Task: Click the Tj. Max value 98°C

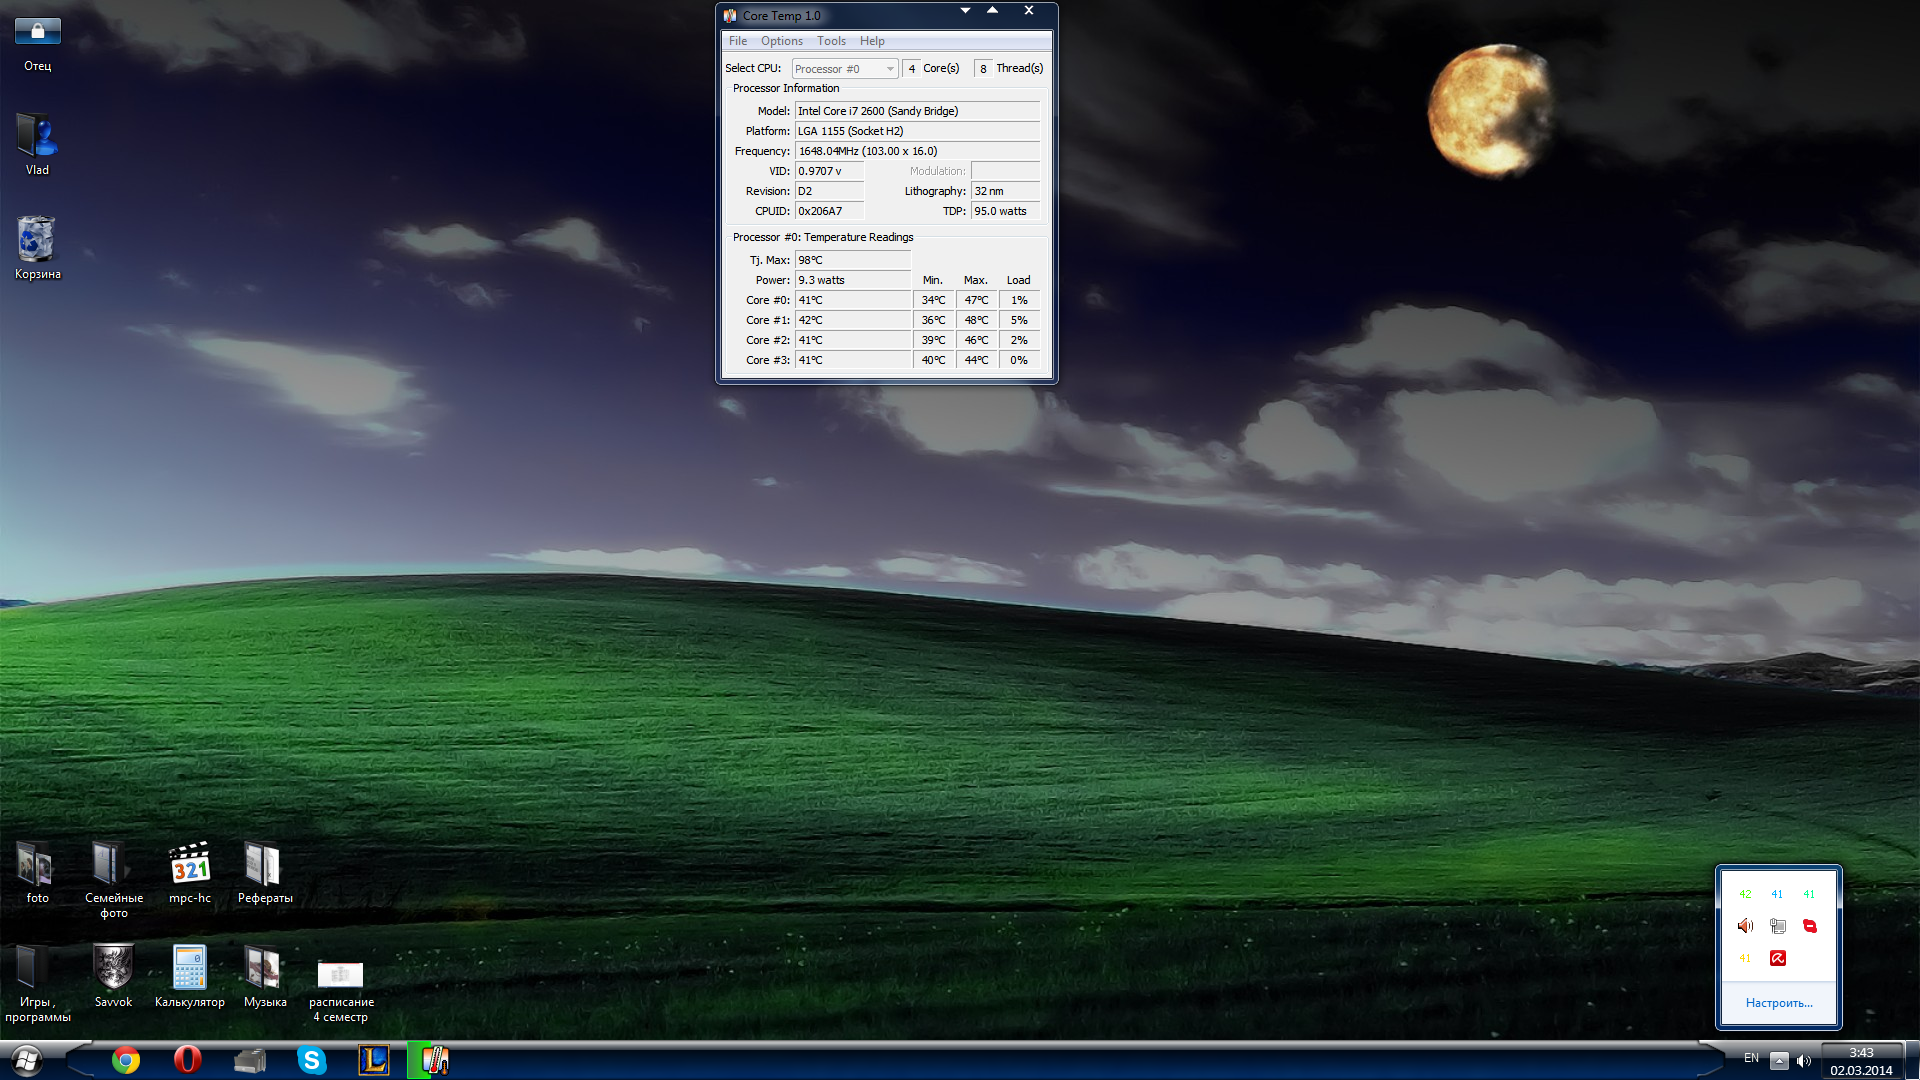Action: click(853, 260)
